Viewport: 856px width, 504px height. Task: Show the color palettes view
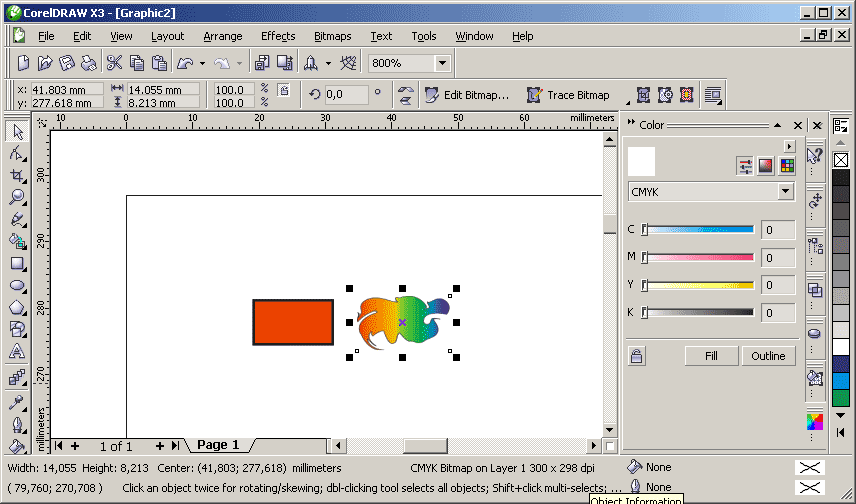click(x=787, y=166)
